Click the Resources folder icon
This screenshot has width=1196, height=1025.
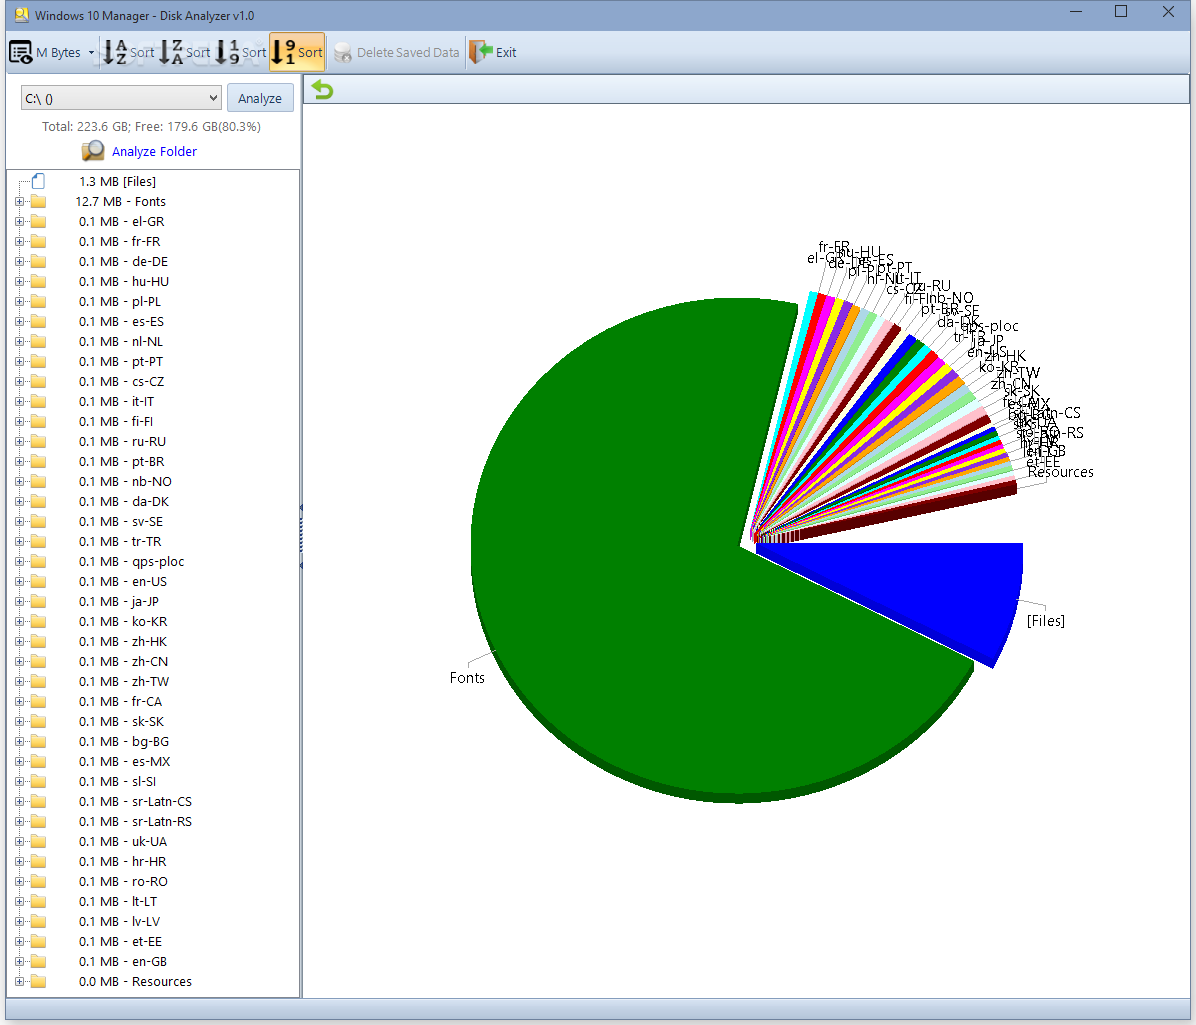[38, 982]
